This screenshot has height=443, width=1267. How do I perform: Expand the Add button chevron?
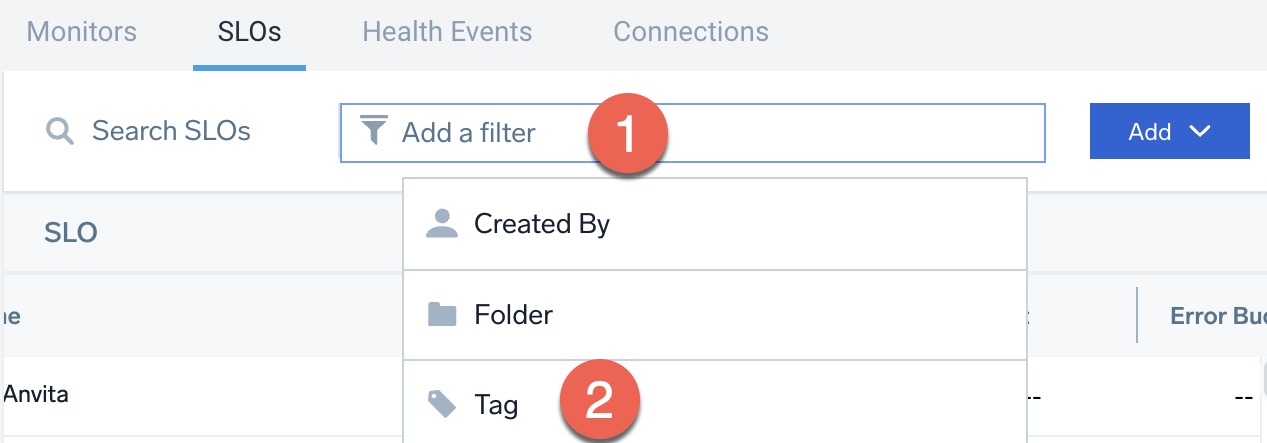(x=1201, y=131)
